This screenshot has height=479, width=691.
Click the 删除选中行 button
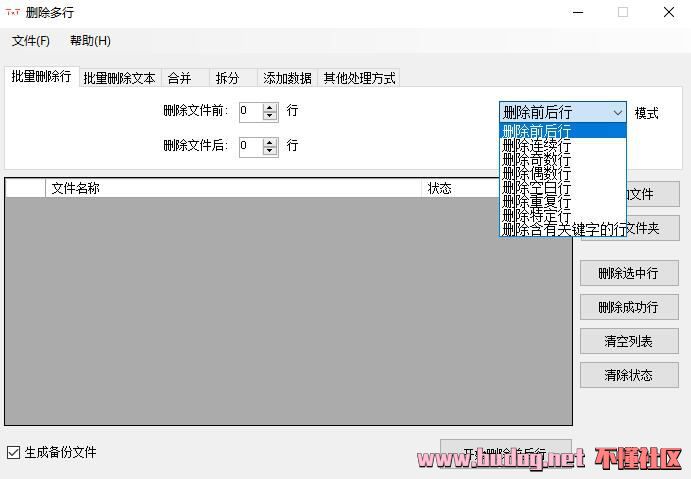(629, 273)
